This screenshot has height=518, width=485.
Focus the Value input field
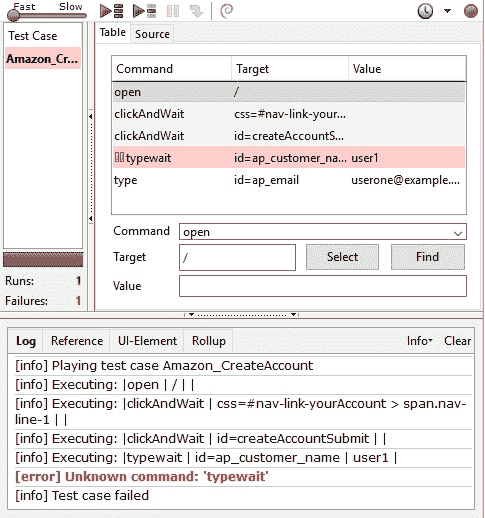323,286
